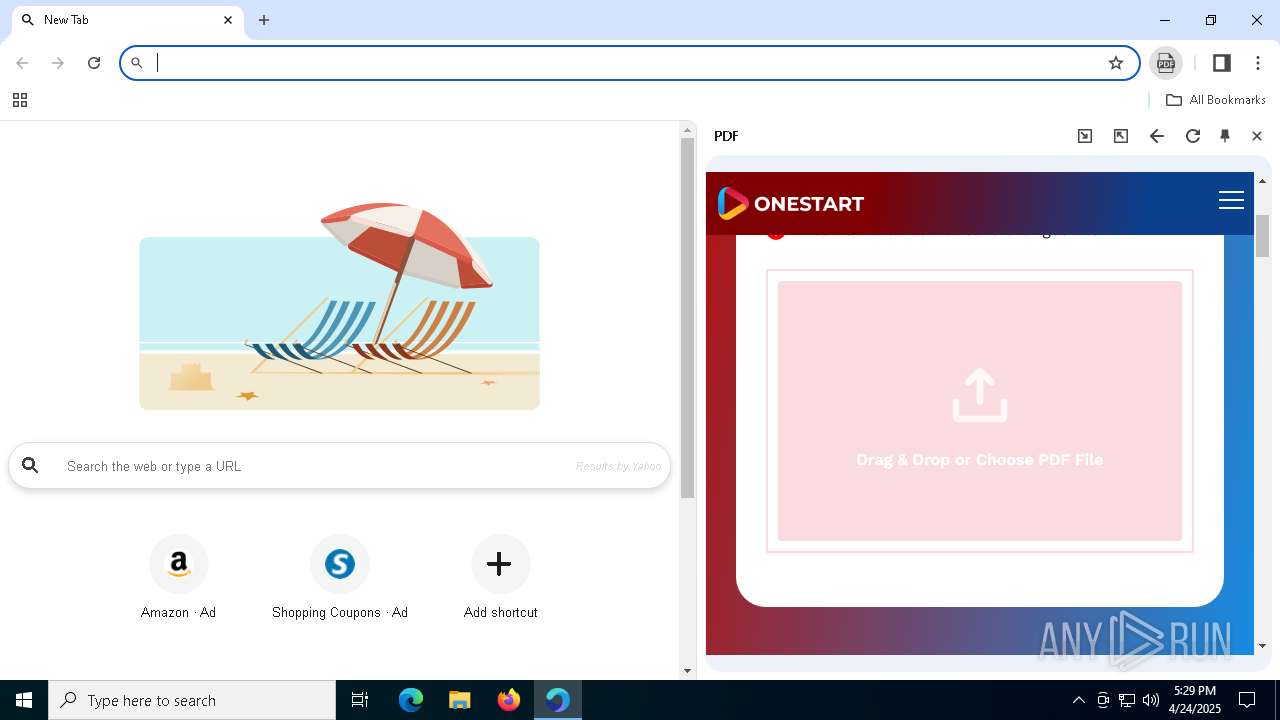Viewport: 1280px width, 720px height.
Task: Pin the PDF side panel
Action: (1225, 136)
